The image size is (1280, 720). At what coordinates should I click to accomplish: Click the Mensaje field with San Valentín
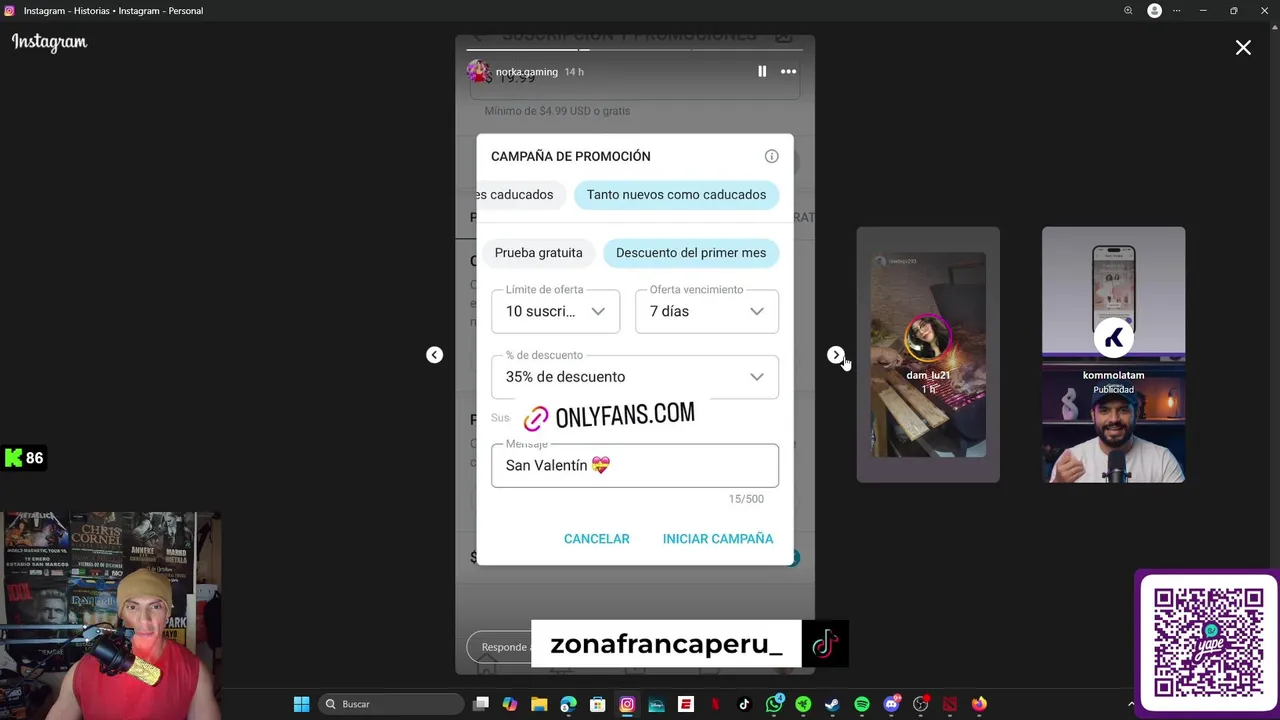(635, 465)
